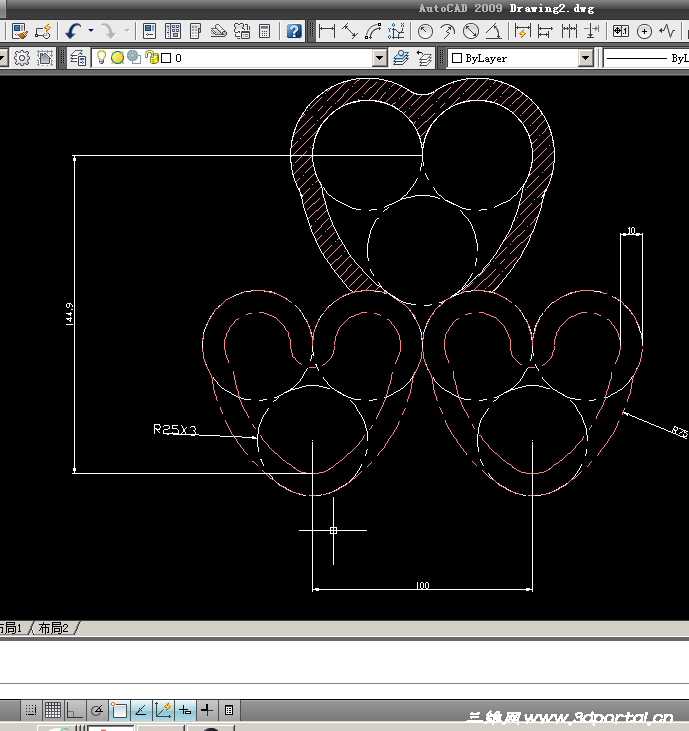Viewport: 689px width, 731px height.
Task: Open Sheet Set Manager icon
Action: tap(219, 31)
